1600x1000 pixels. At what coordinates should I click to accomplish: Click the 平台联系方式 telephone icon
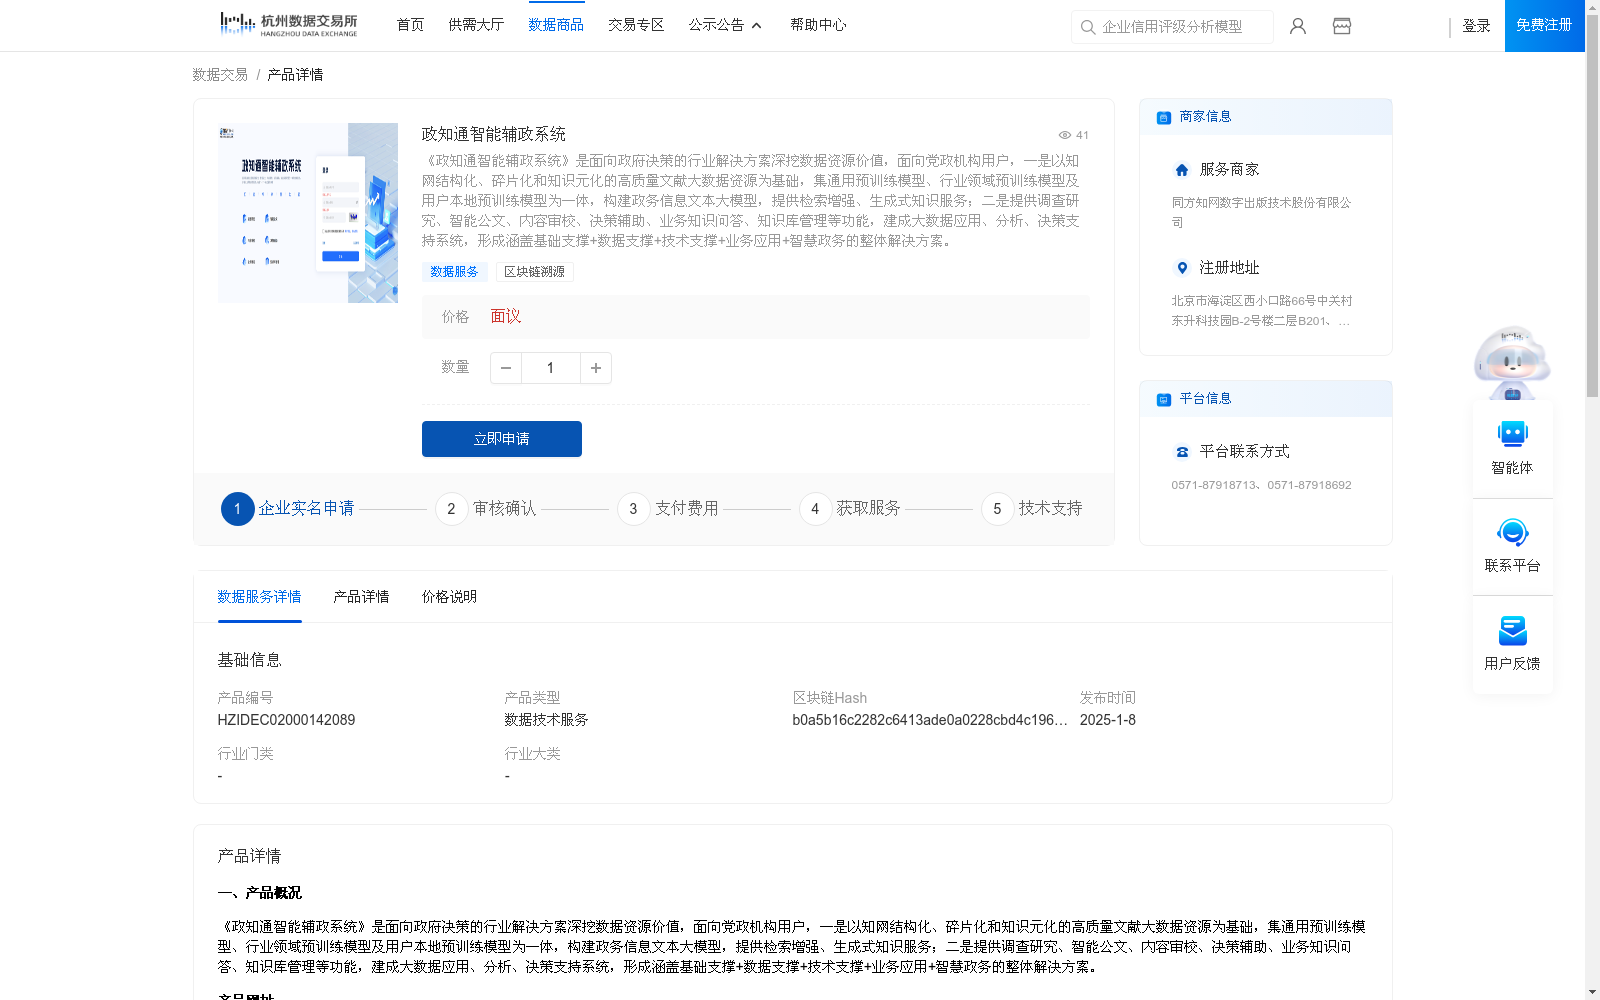coord(1182,452)
